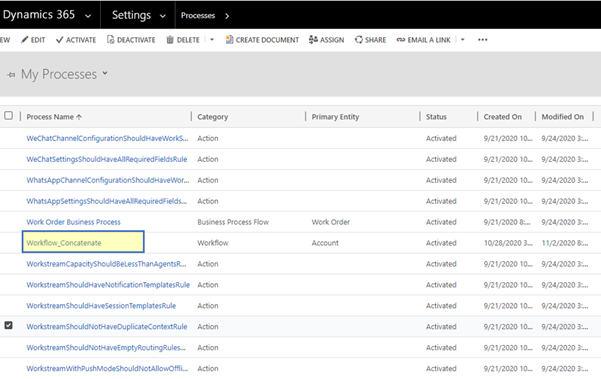Image resolution: width=601 pixels, height=379 pixels.
Task: Click Processes in the navigation bar
Action: (x=198, y=16)
